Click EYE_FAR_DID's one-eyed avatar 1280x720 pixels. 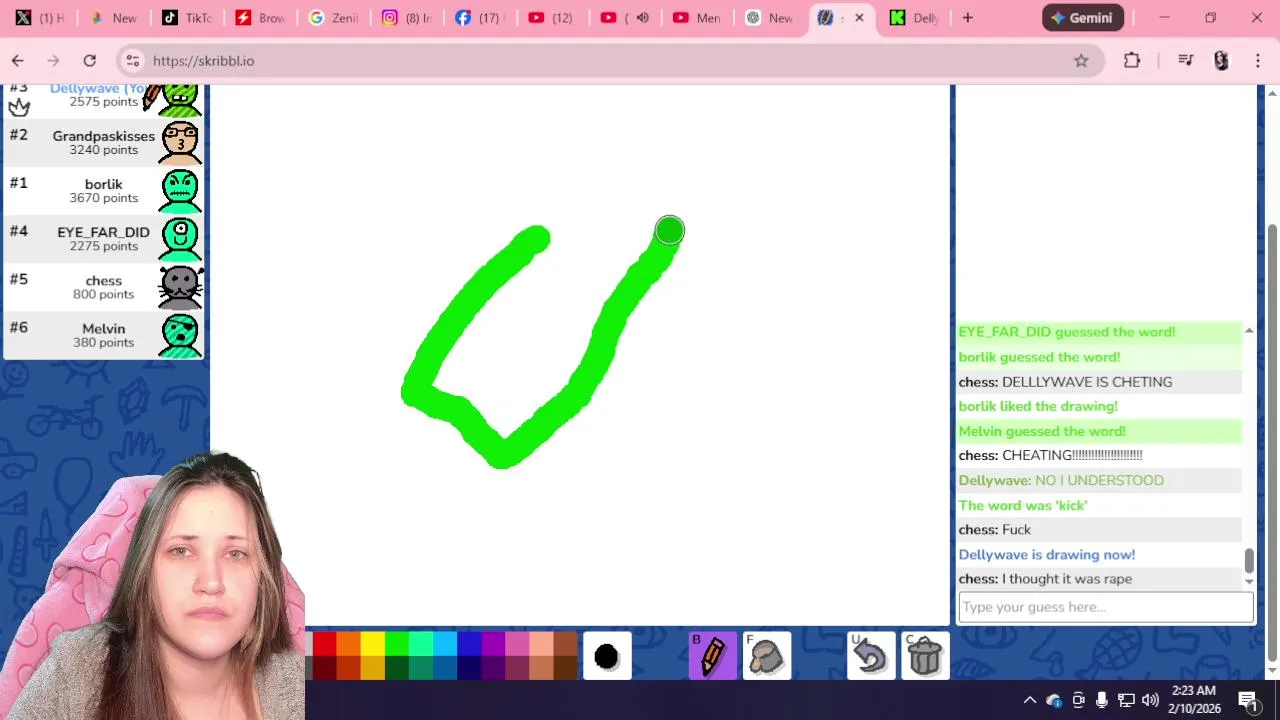click(180, 238)
